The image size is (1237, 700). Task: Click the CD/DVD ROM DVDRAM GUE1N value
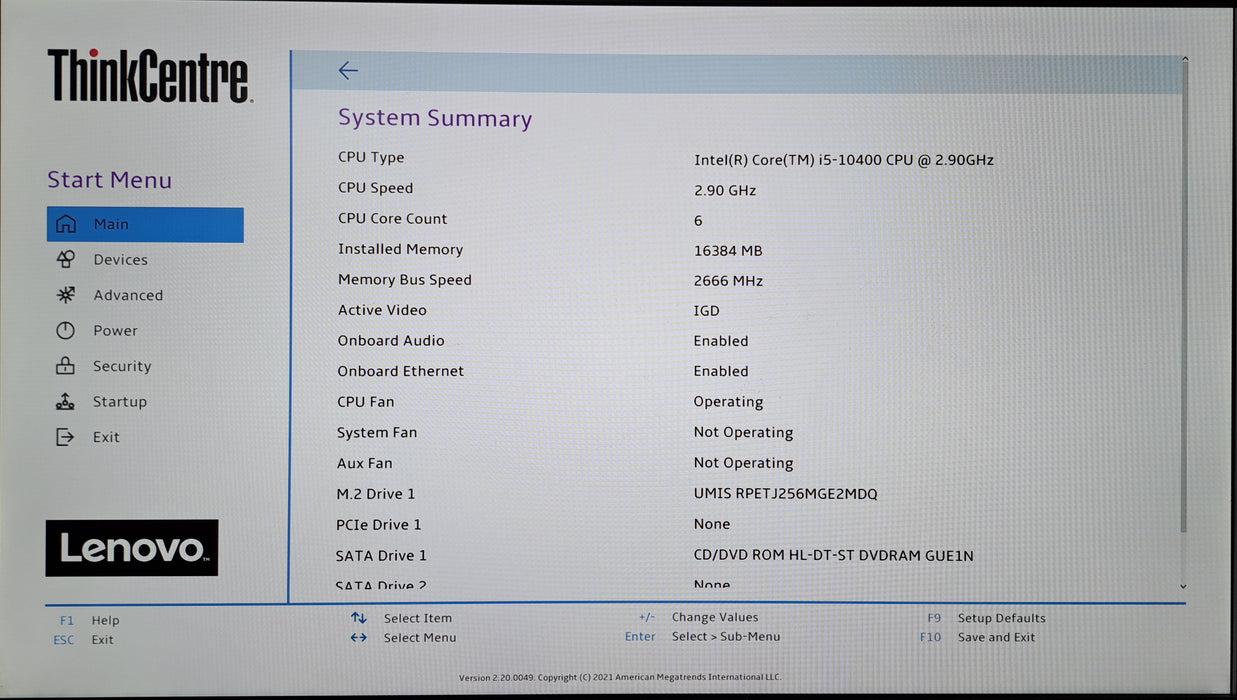tap(834, 556)
